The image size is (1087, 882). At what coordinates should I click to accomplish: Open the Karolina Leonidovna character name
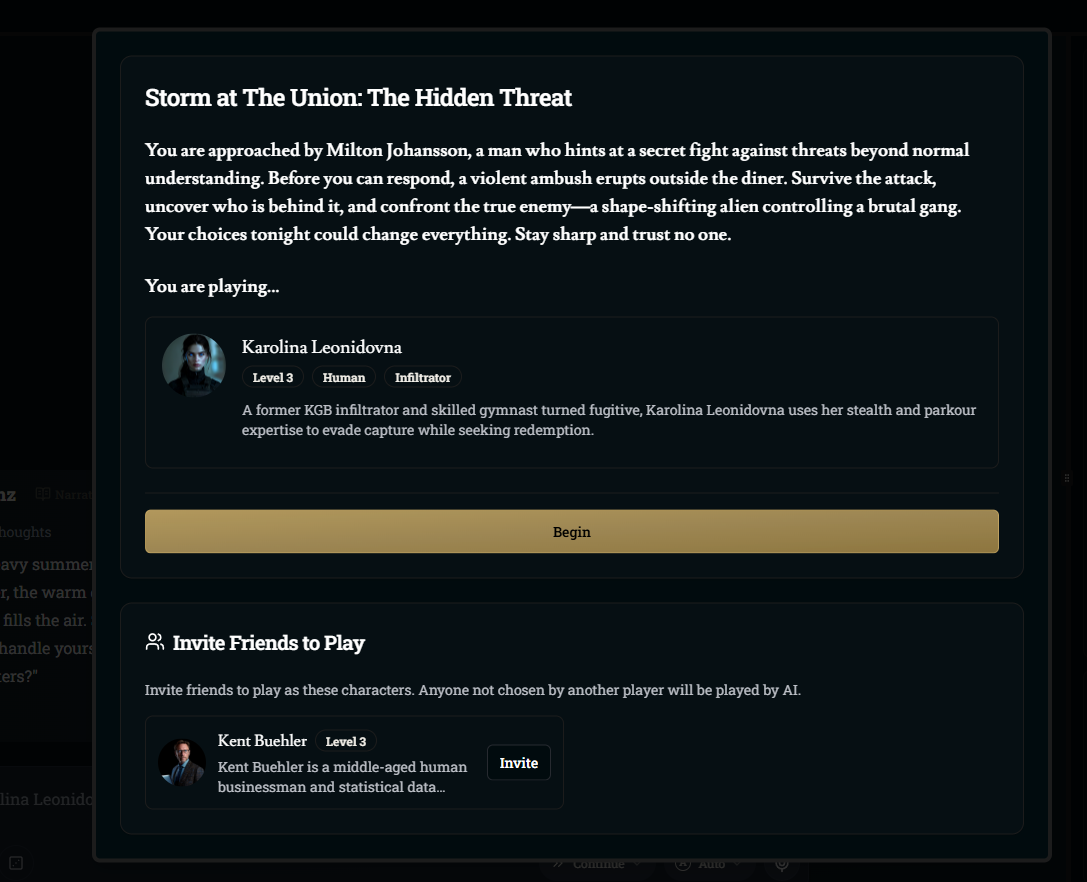pos(322,347)
